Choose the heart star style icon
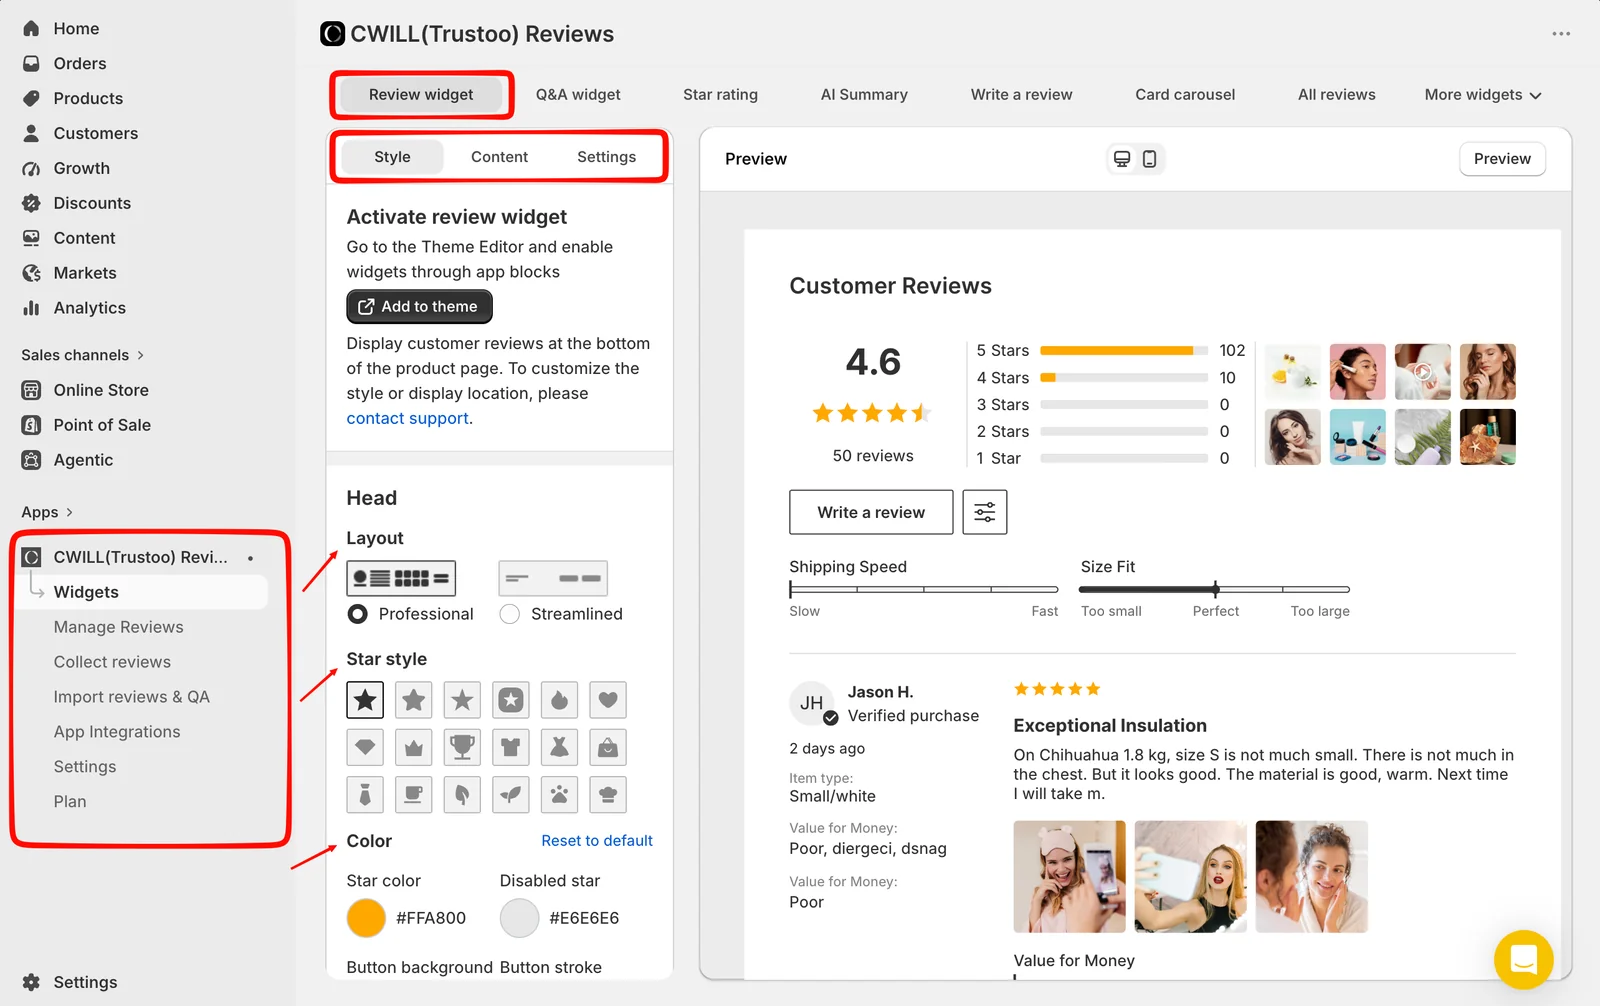This screenshot has width=1600, height=1006. (x=608, y=700)
